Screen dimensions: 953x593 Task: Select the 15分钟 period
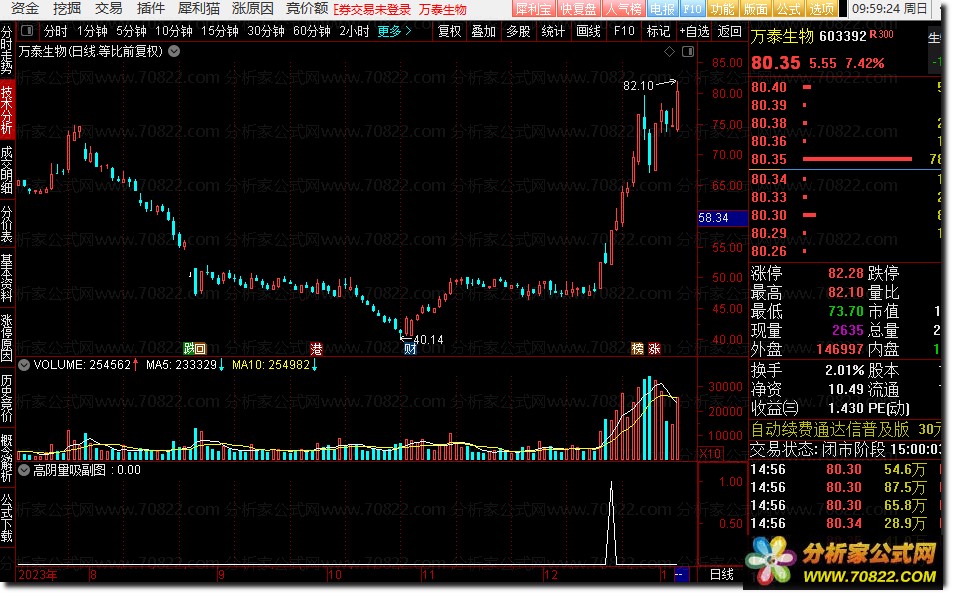[x=219, y=31]
